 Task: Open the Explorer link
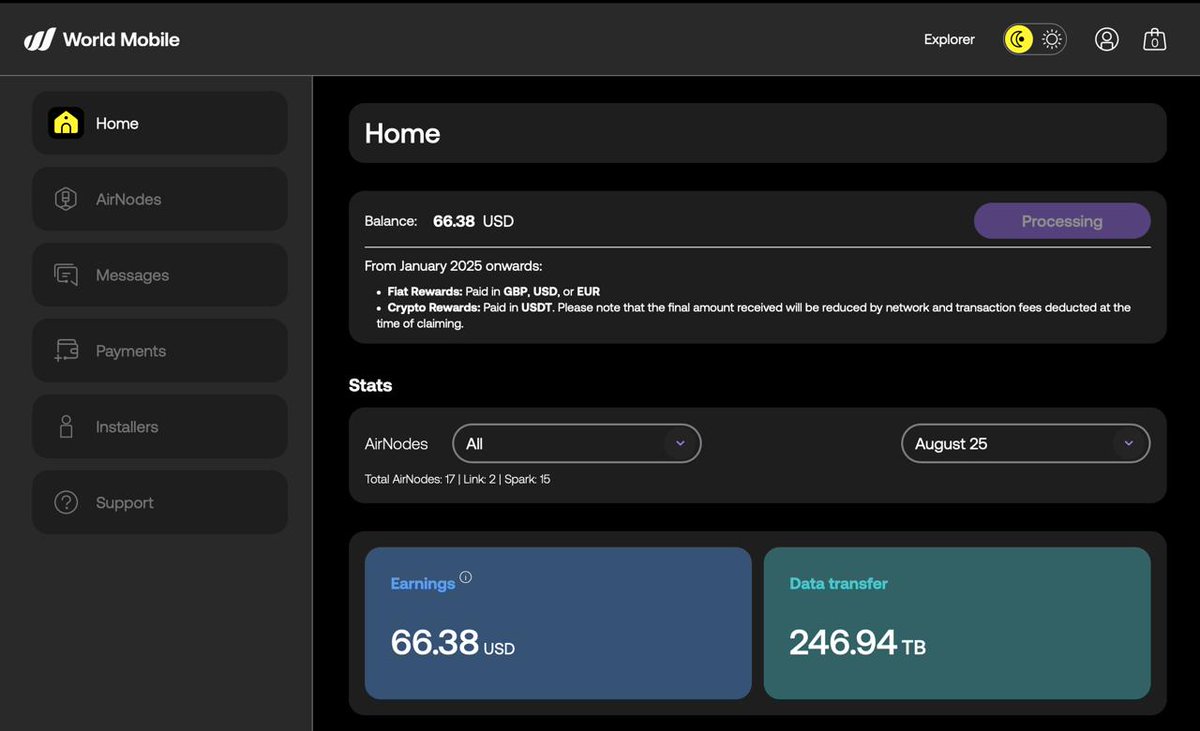[949, 40]
